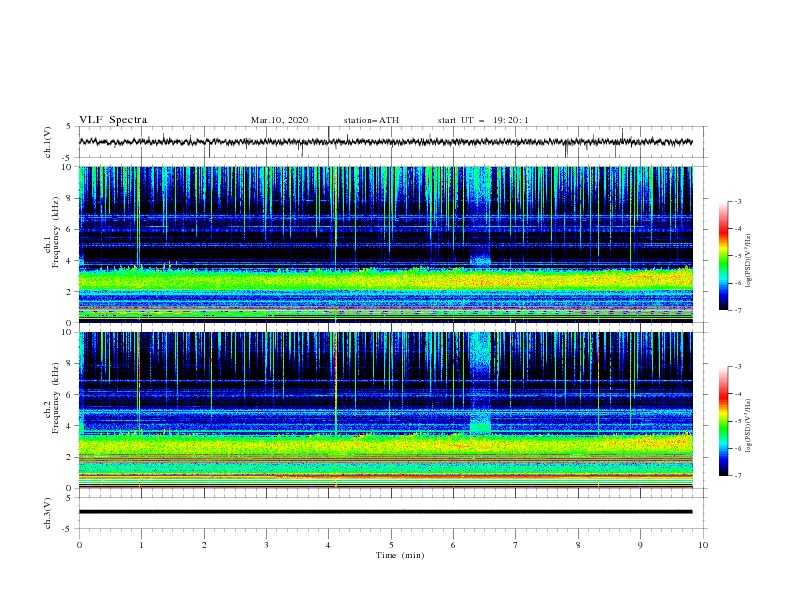Click time axis tick label "10"
The height and width of the screenshot is (612, 792).
click(x=703, y=545)
